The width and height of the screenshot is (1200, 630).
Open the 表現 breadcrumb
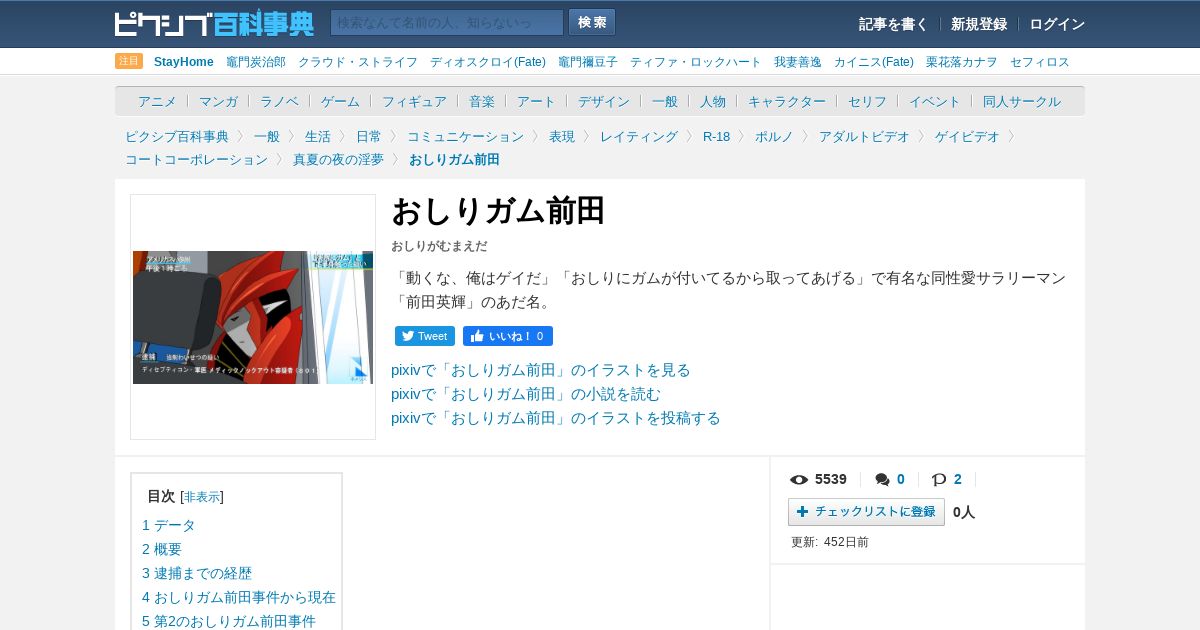pyautogui.click(x=562, y=136)
